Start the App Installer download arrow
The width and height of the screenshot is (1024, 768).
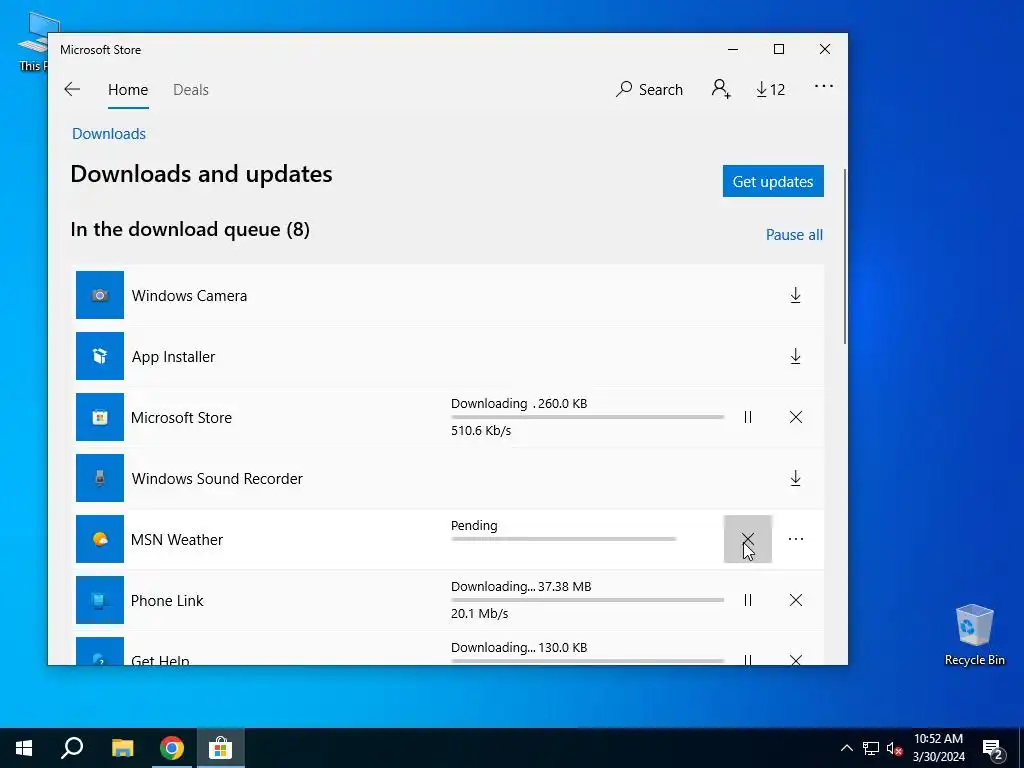pyautogui.click(x=795, y=357)
